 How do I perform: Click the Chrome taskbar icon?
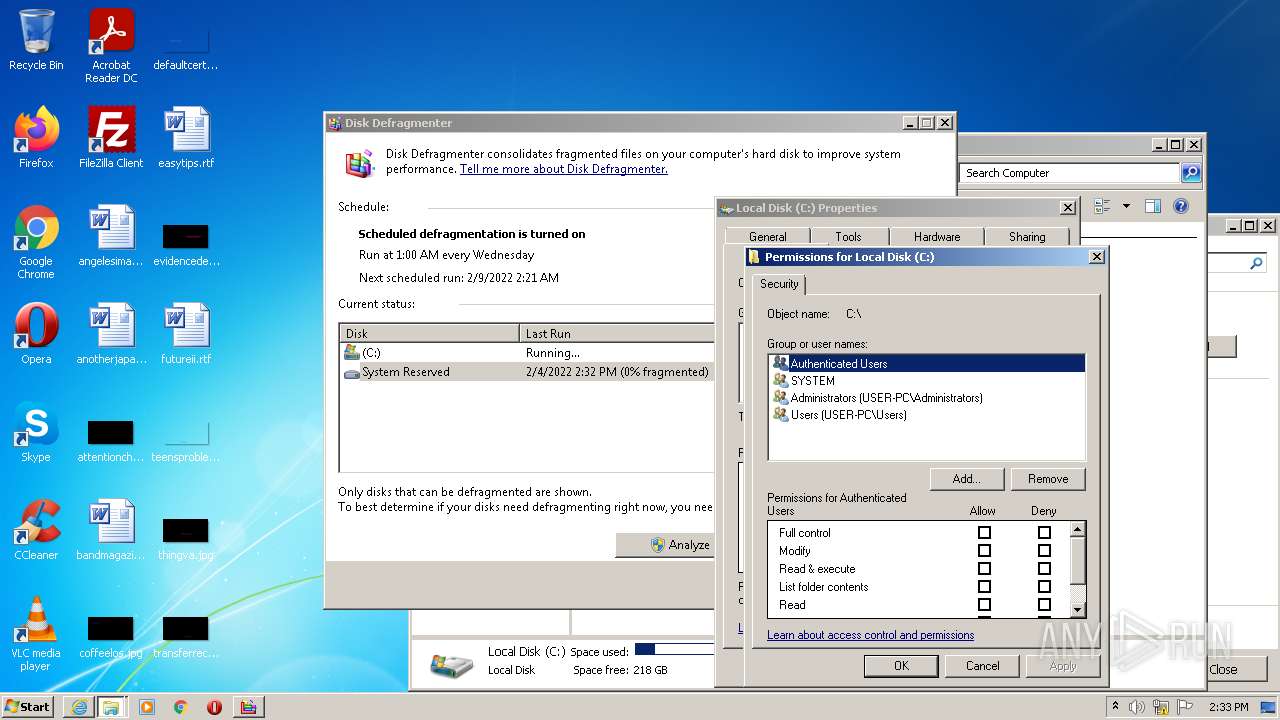181,707
